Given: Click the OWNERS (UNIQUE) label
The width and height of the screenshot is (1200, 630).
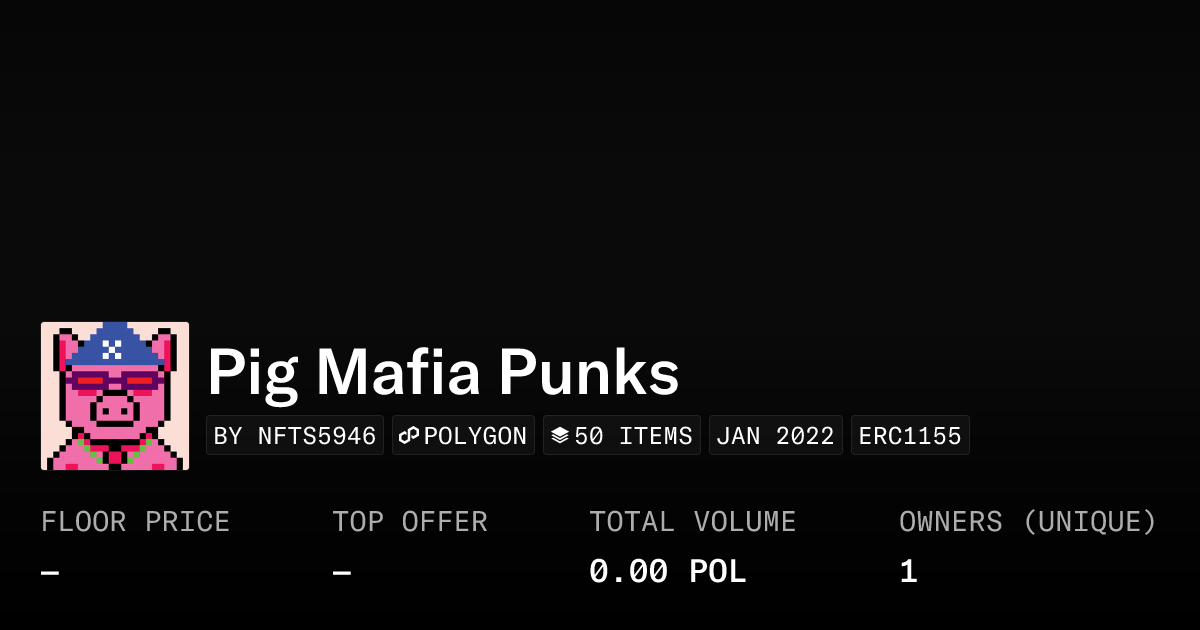Looking at the screenshot, I should pos(1027,522).
